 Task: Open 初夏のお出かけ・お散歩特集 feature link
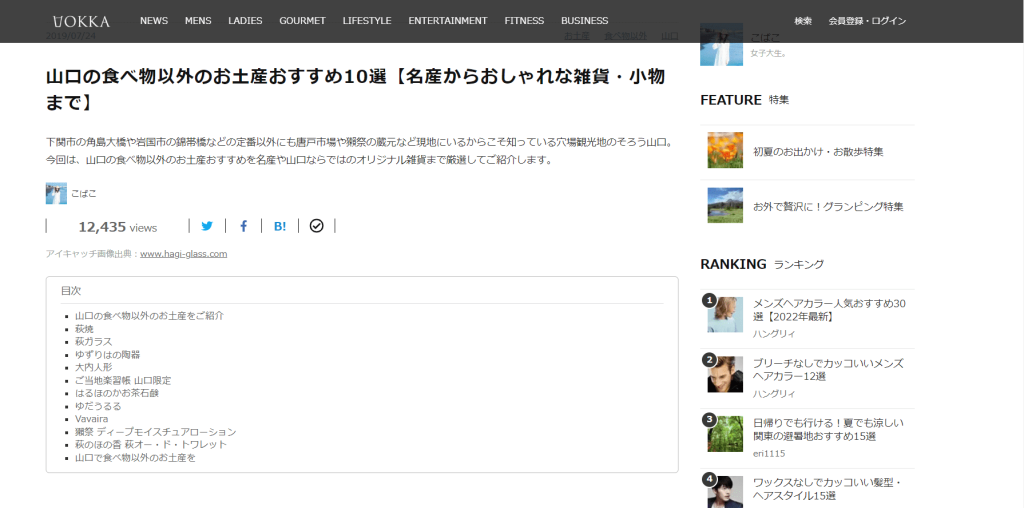pyautogui.click(x=818, y=151)
